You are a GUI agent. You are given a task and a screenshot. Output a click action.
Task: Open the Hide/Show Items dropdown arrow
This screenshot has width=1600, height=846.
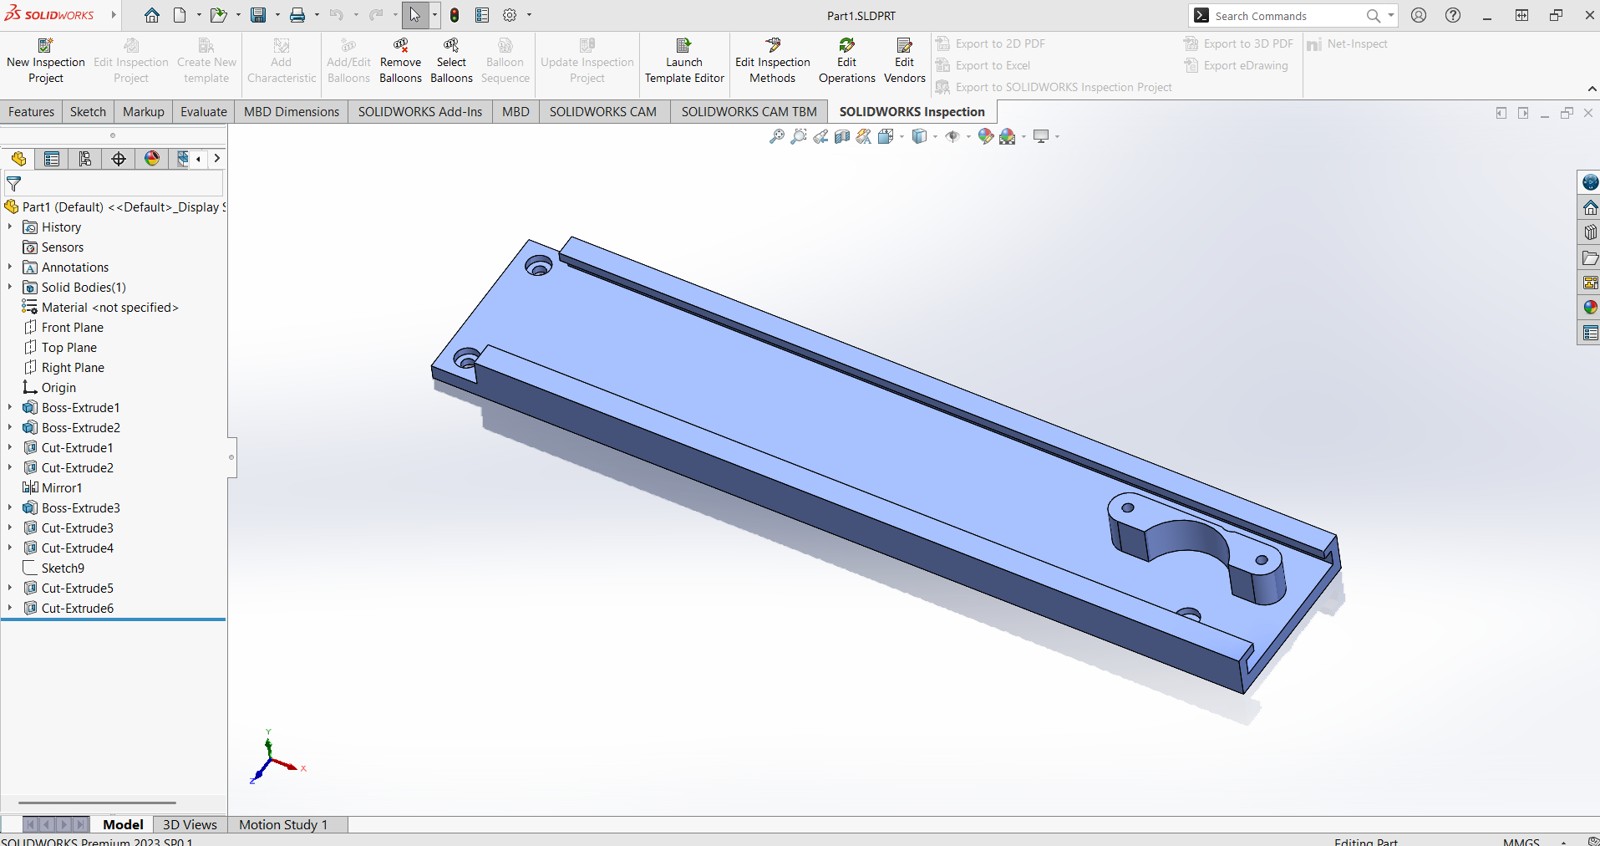click(x=968, y=136)
